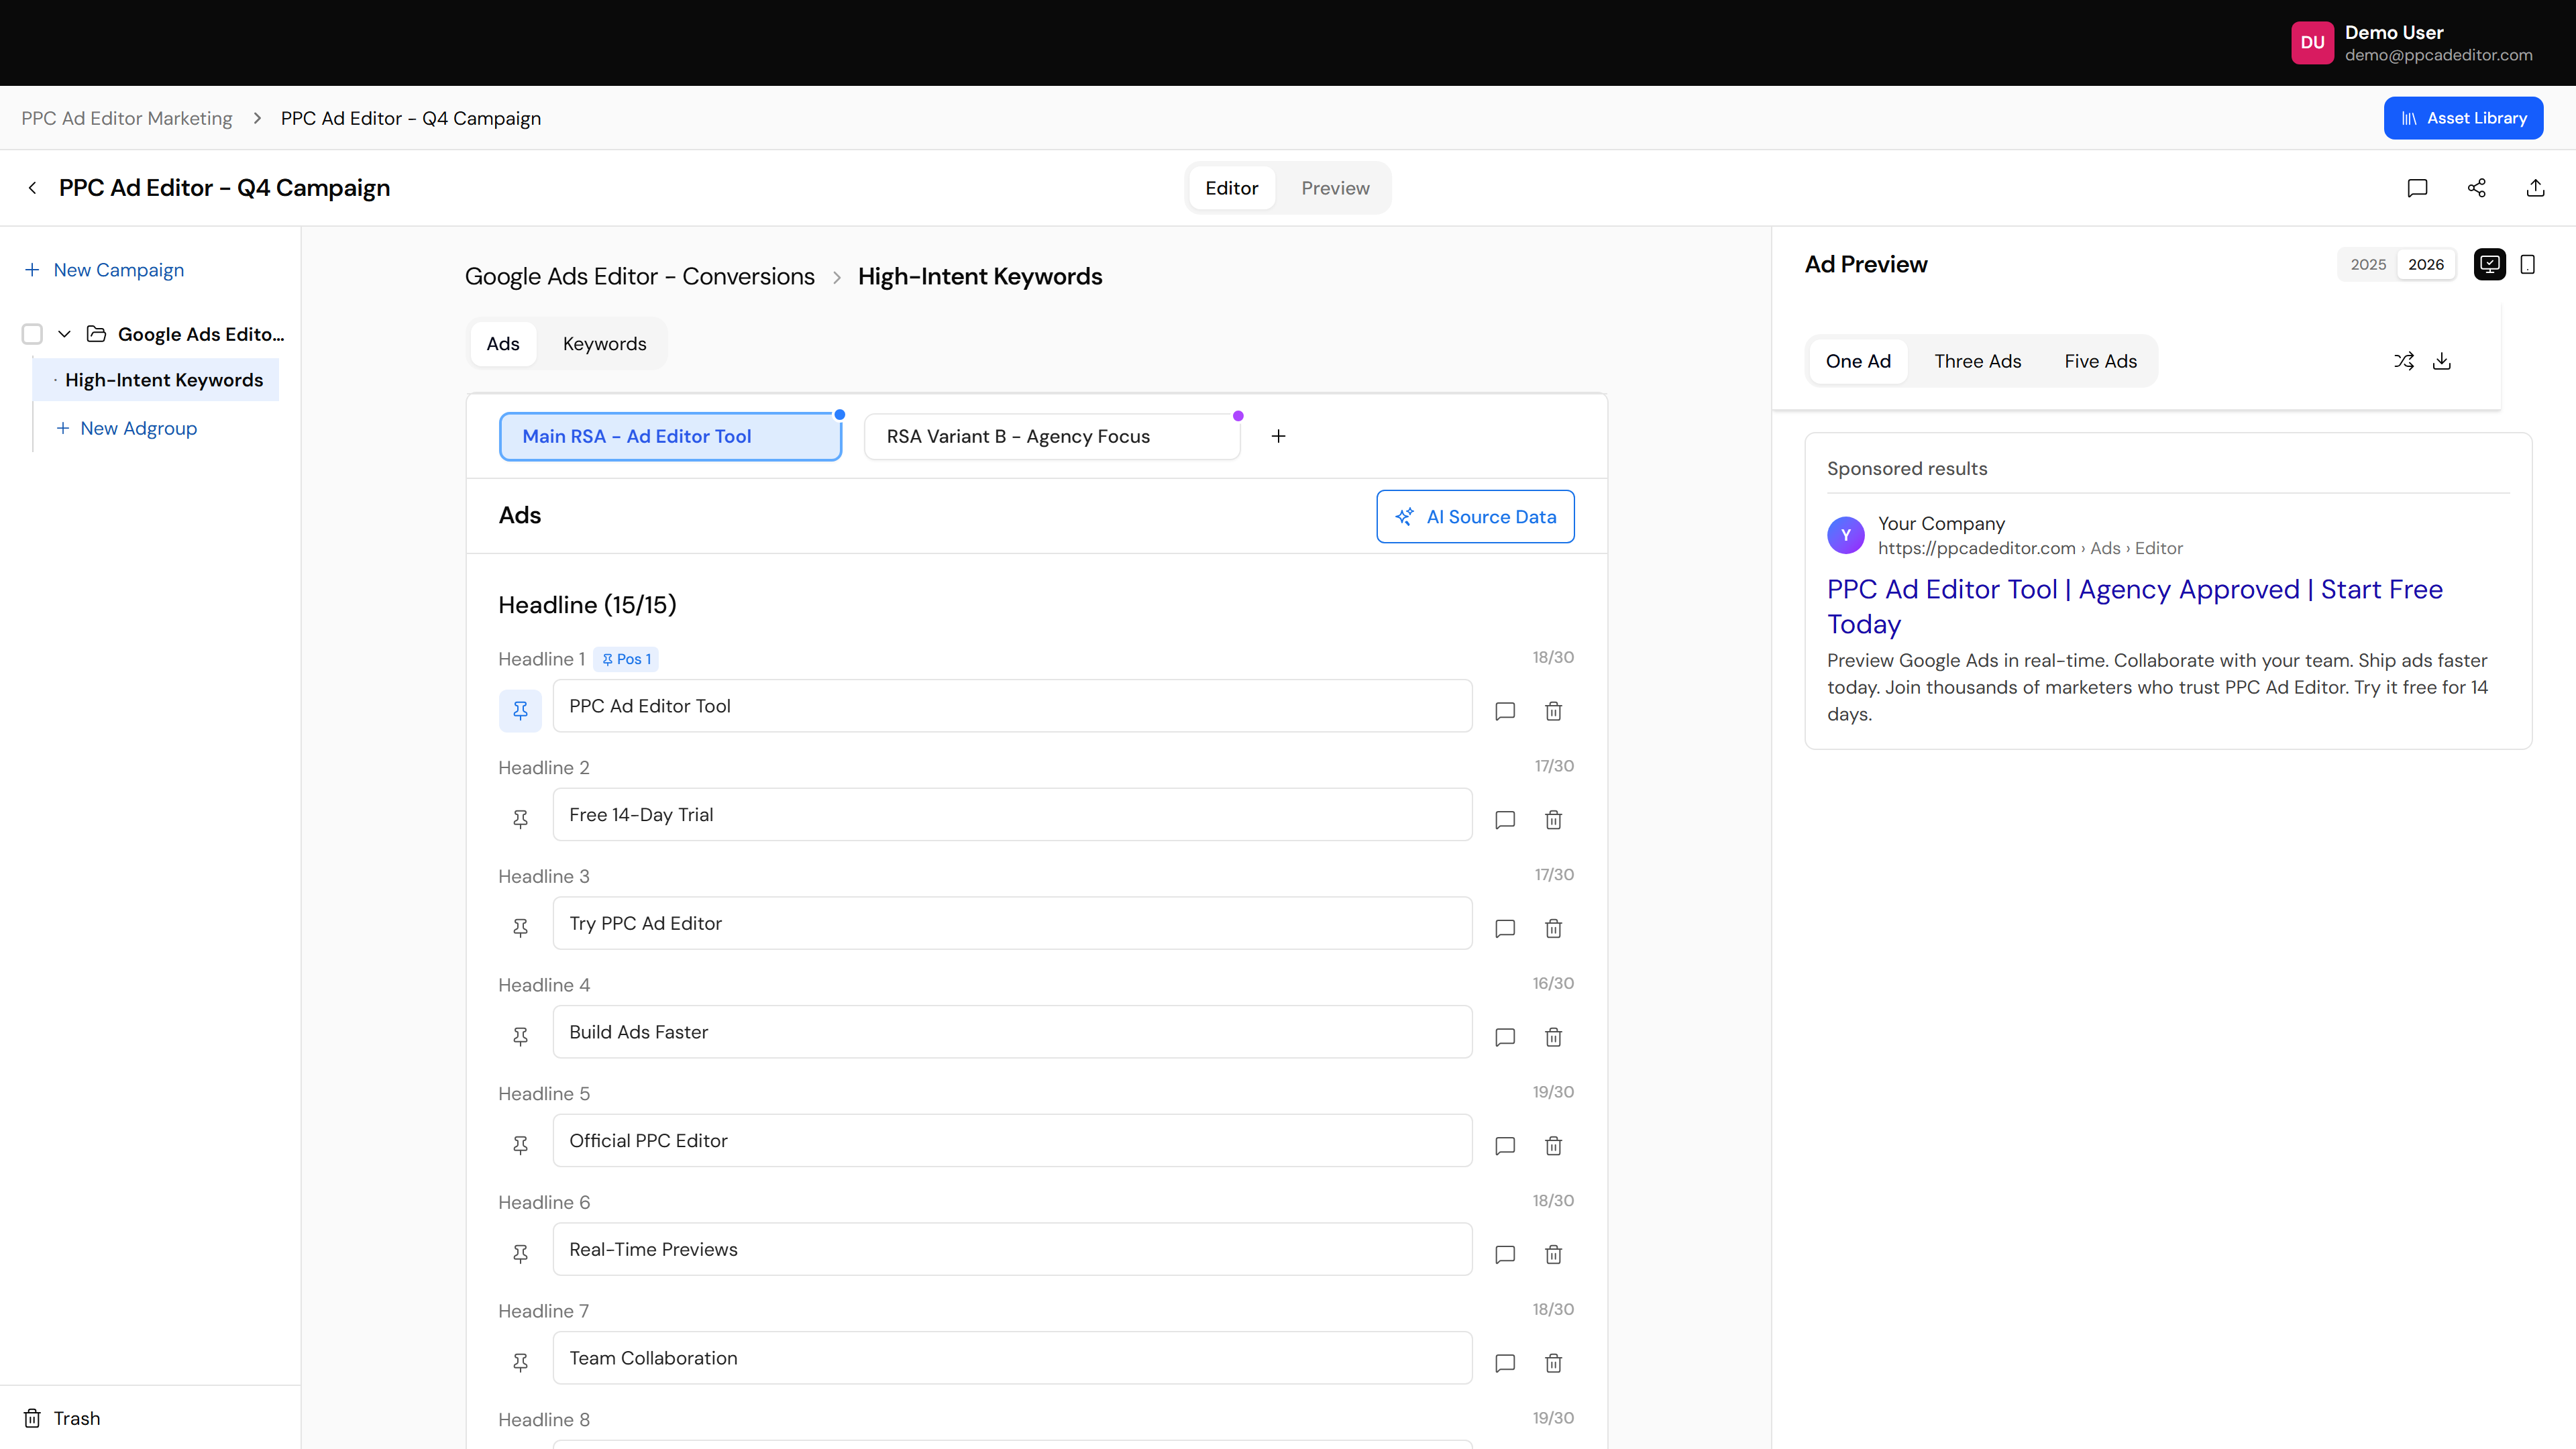The image size is (2576, 1449).
Task: Add a New Adgroup
Action: [126, 428]
